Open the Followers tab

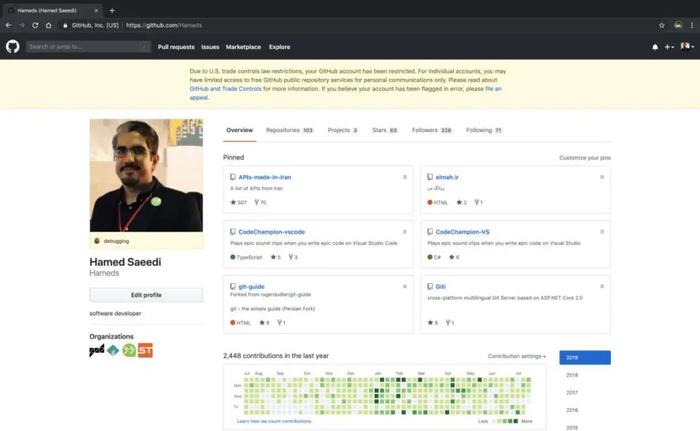432,130
